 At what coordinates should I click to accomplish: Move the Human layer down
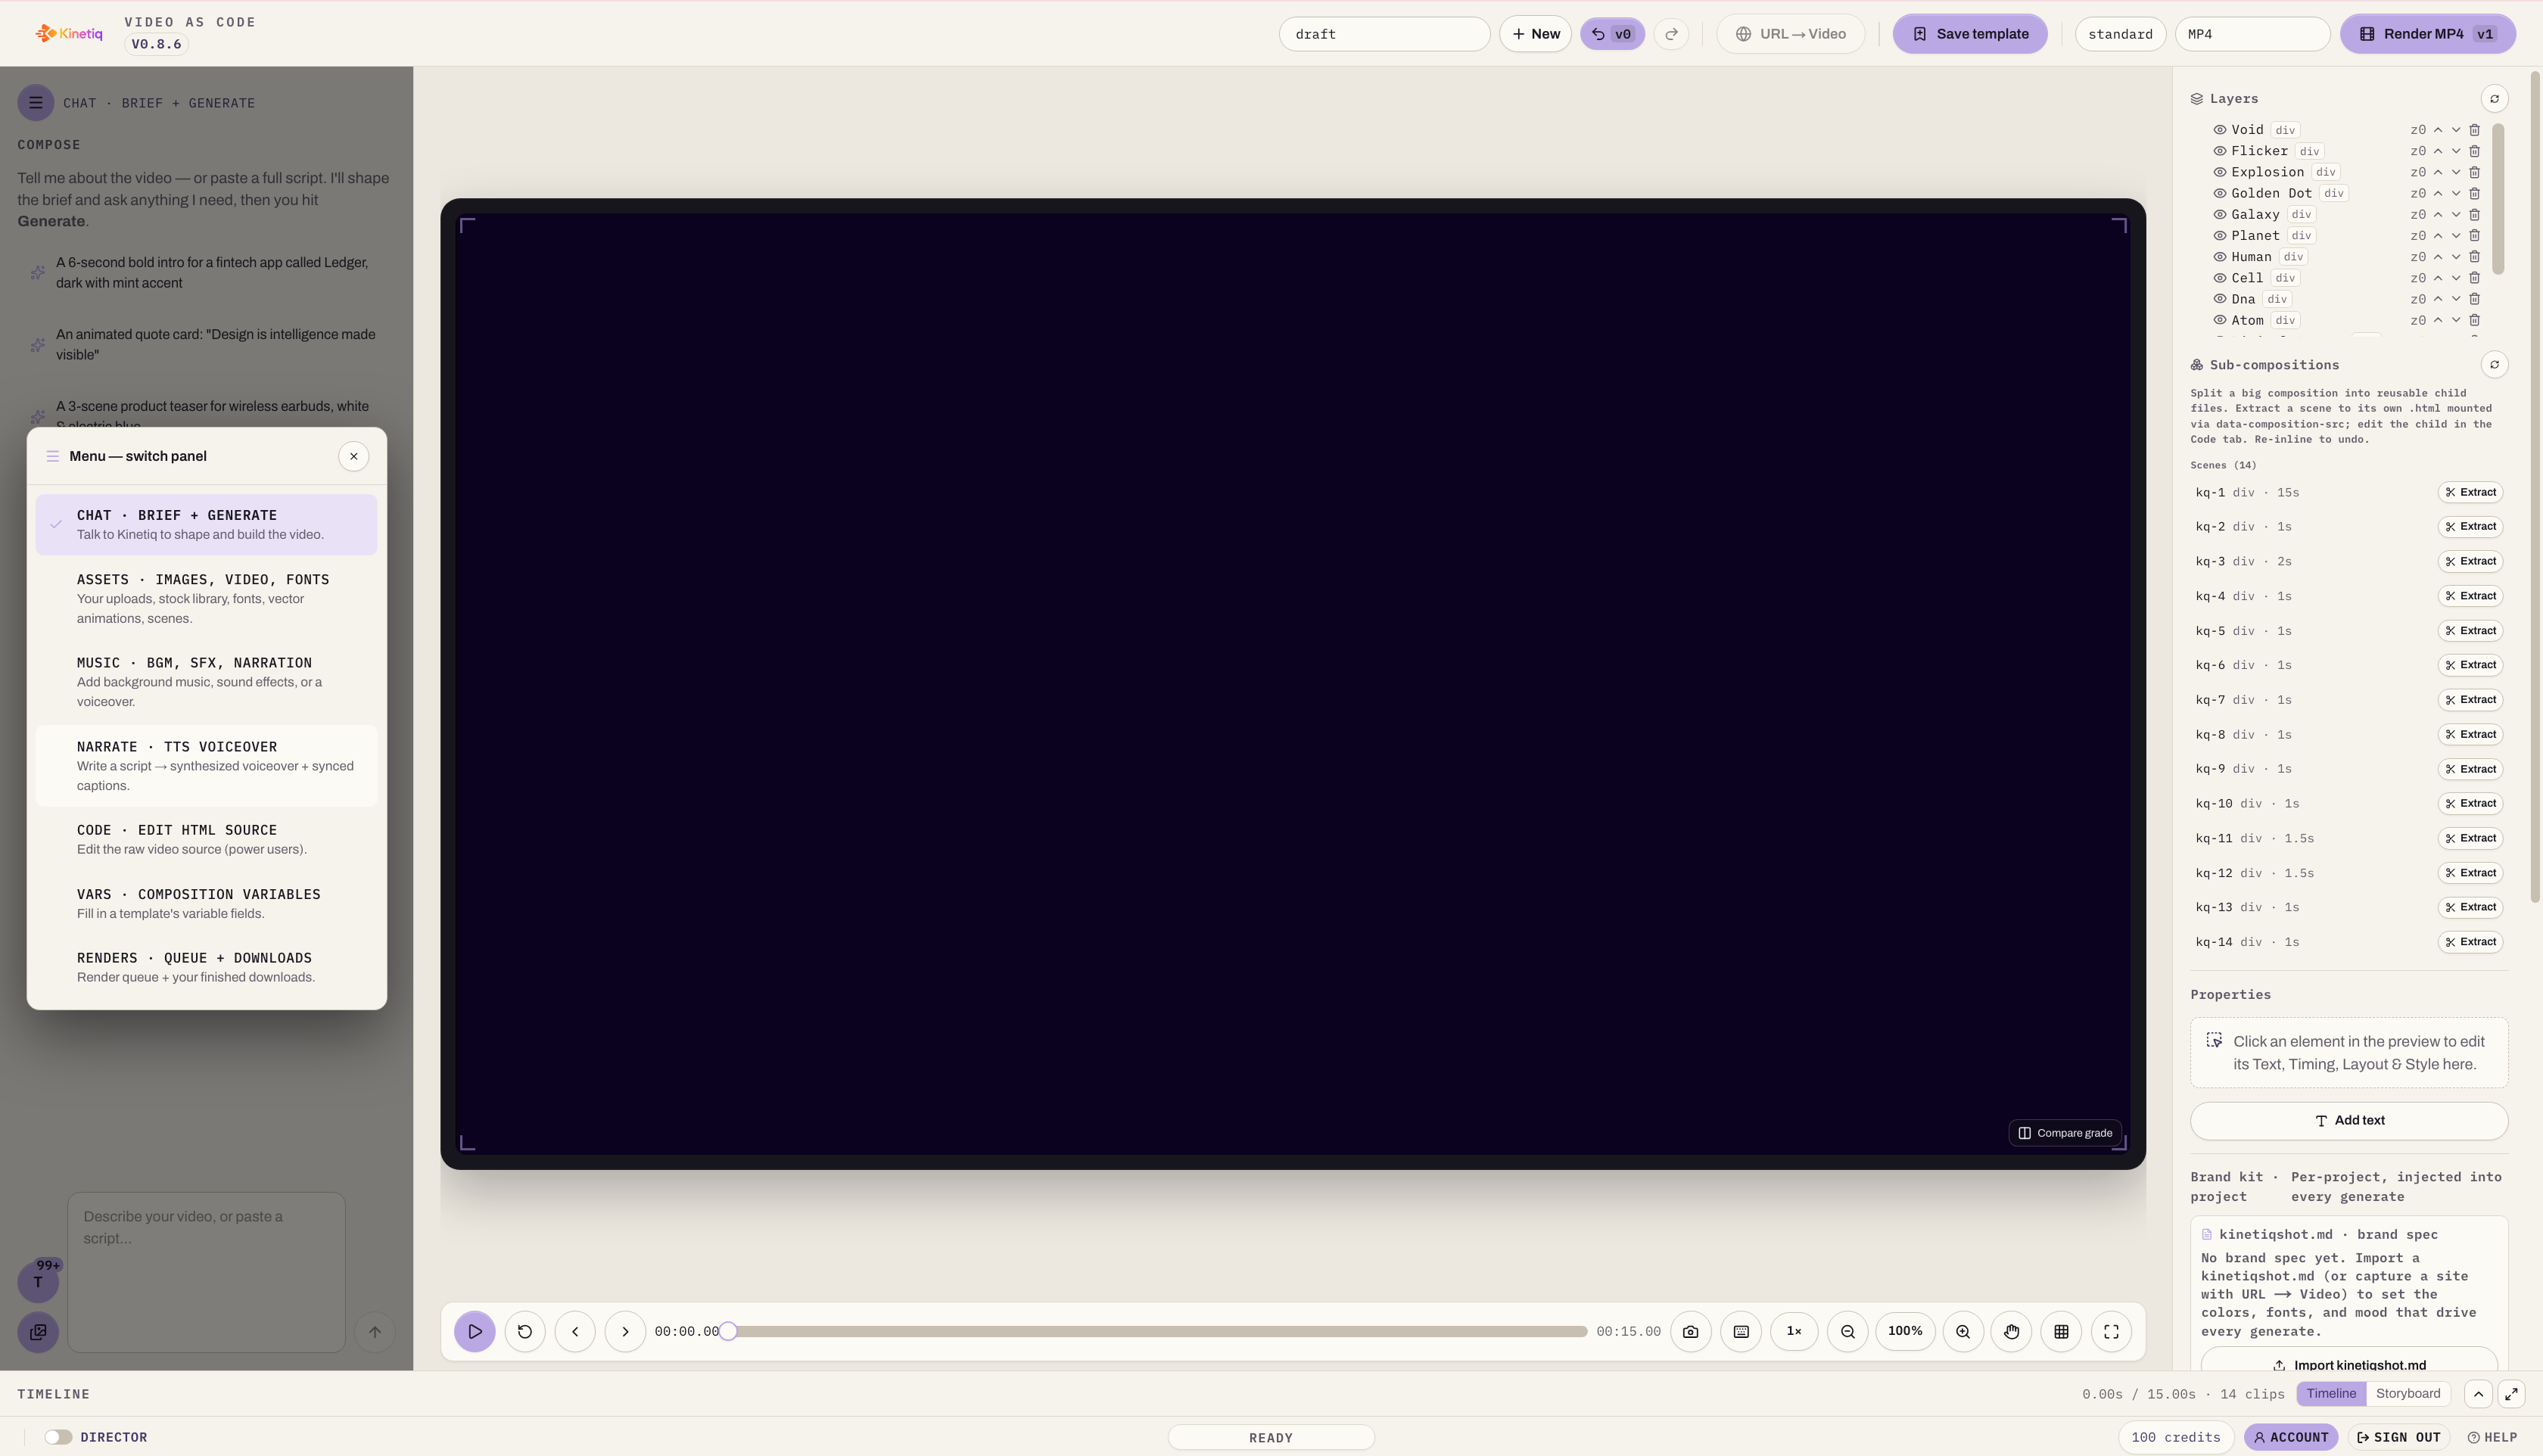tap(2456, 257)
